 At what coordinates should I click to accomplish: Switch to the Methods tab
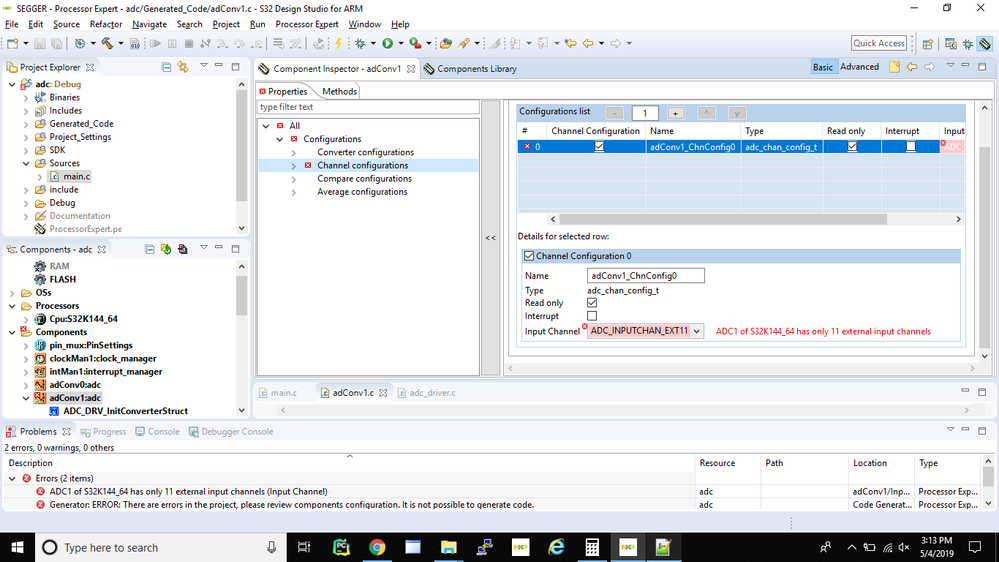click(x=339, y=91)
